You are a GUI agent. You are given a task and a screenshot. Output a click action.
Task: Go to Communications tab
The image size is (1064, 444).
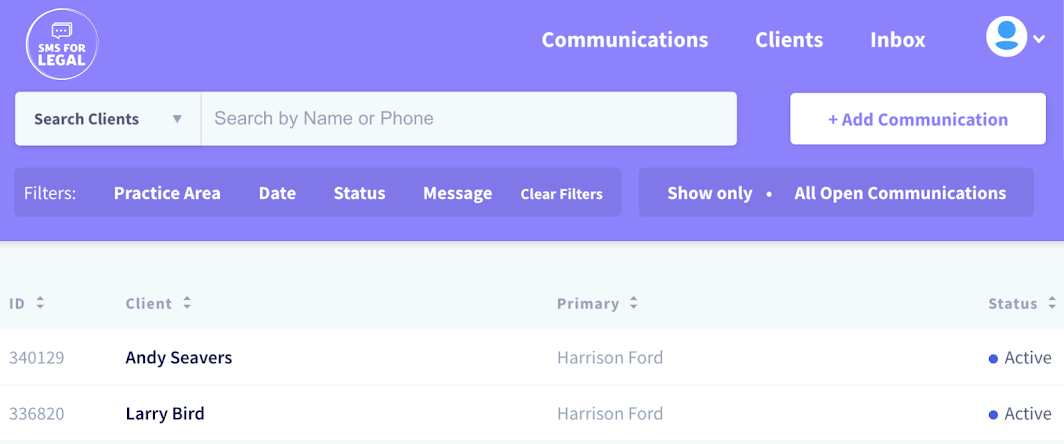tap(625, 39)
